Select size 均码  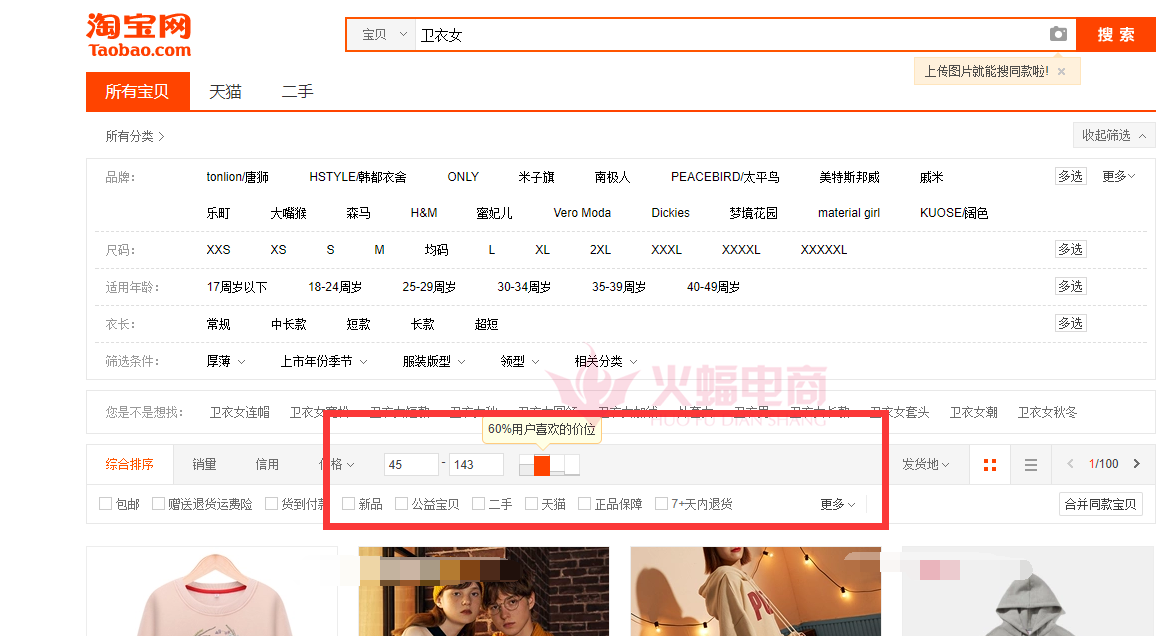click(x=436, y=250)
